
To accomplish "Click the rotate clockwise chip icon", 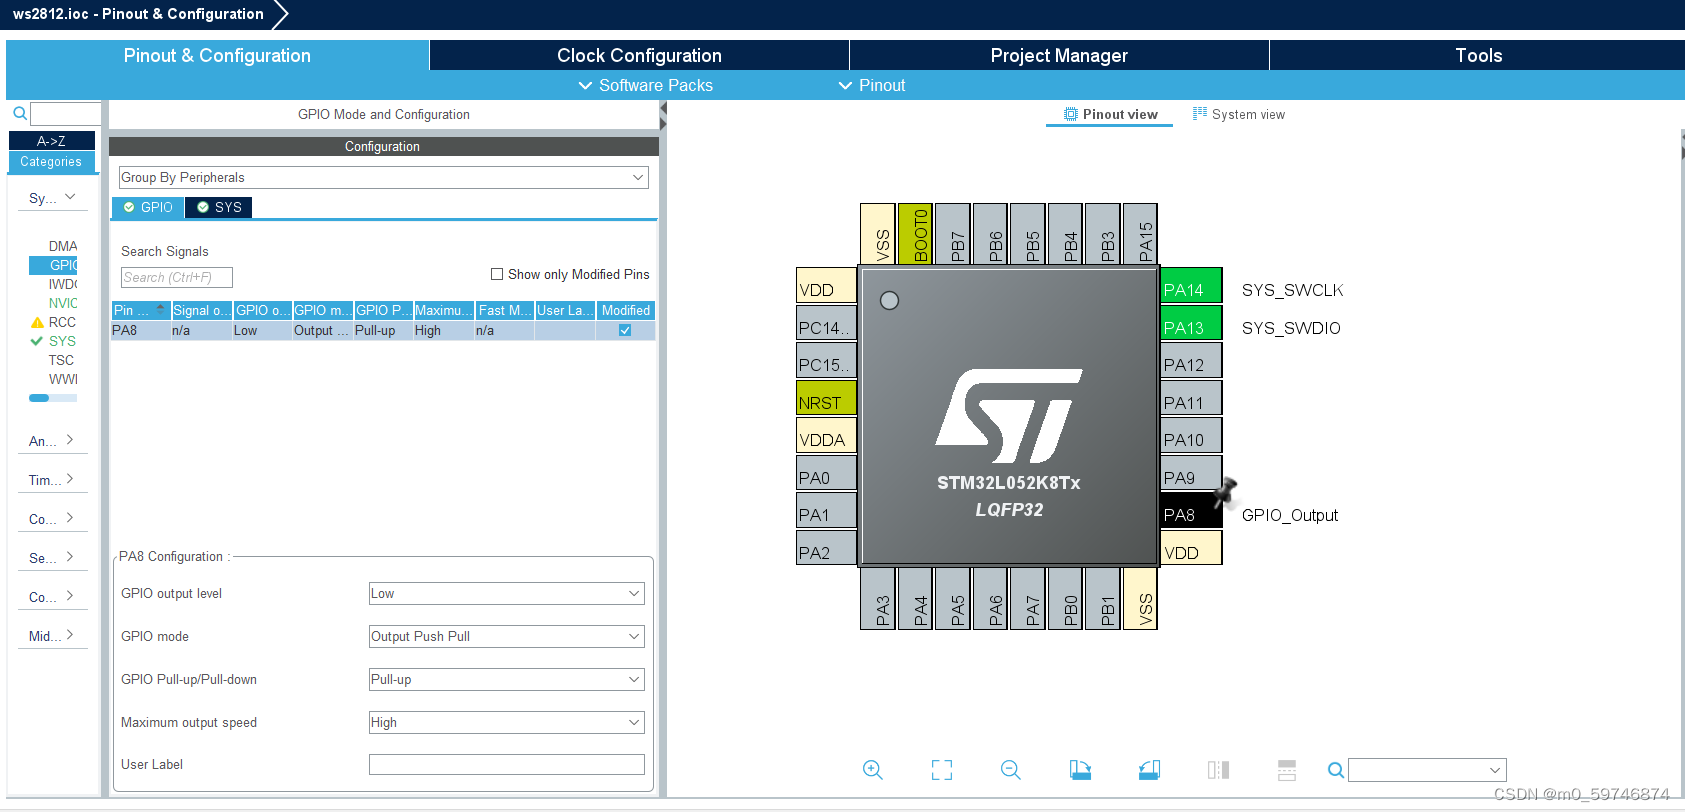I will [1080, 770].
